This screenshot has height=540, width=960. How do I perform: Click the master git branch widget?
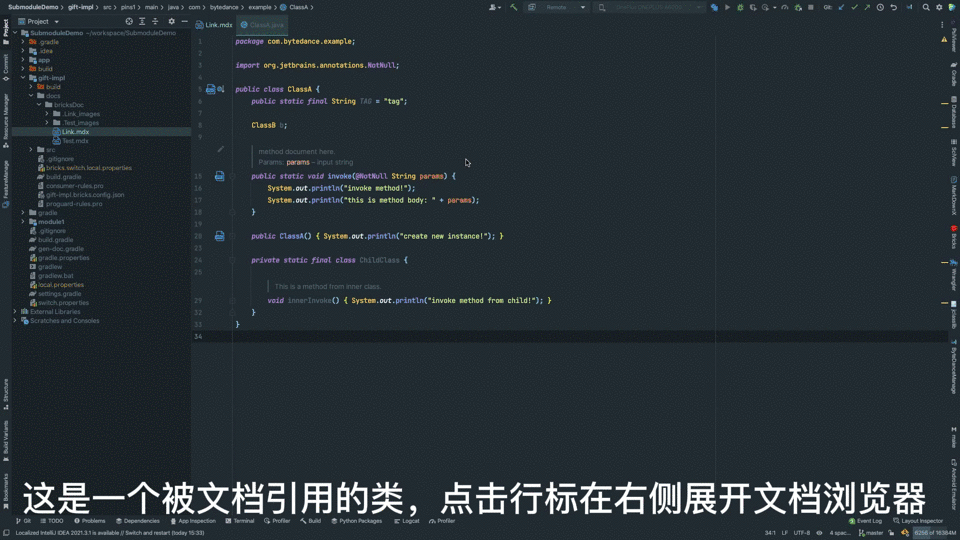click(871, 533)
